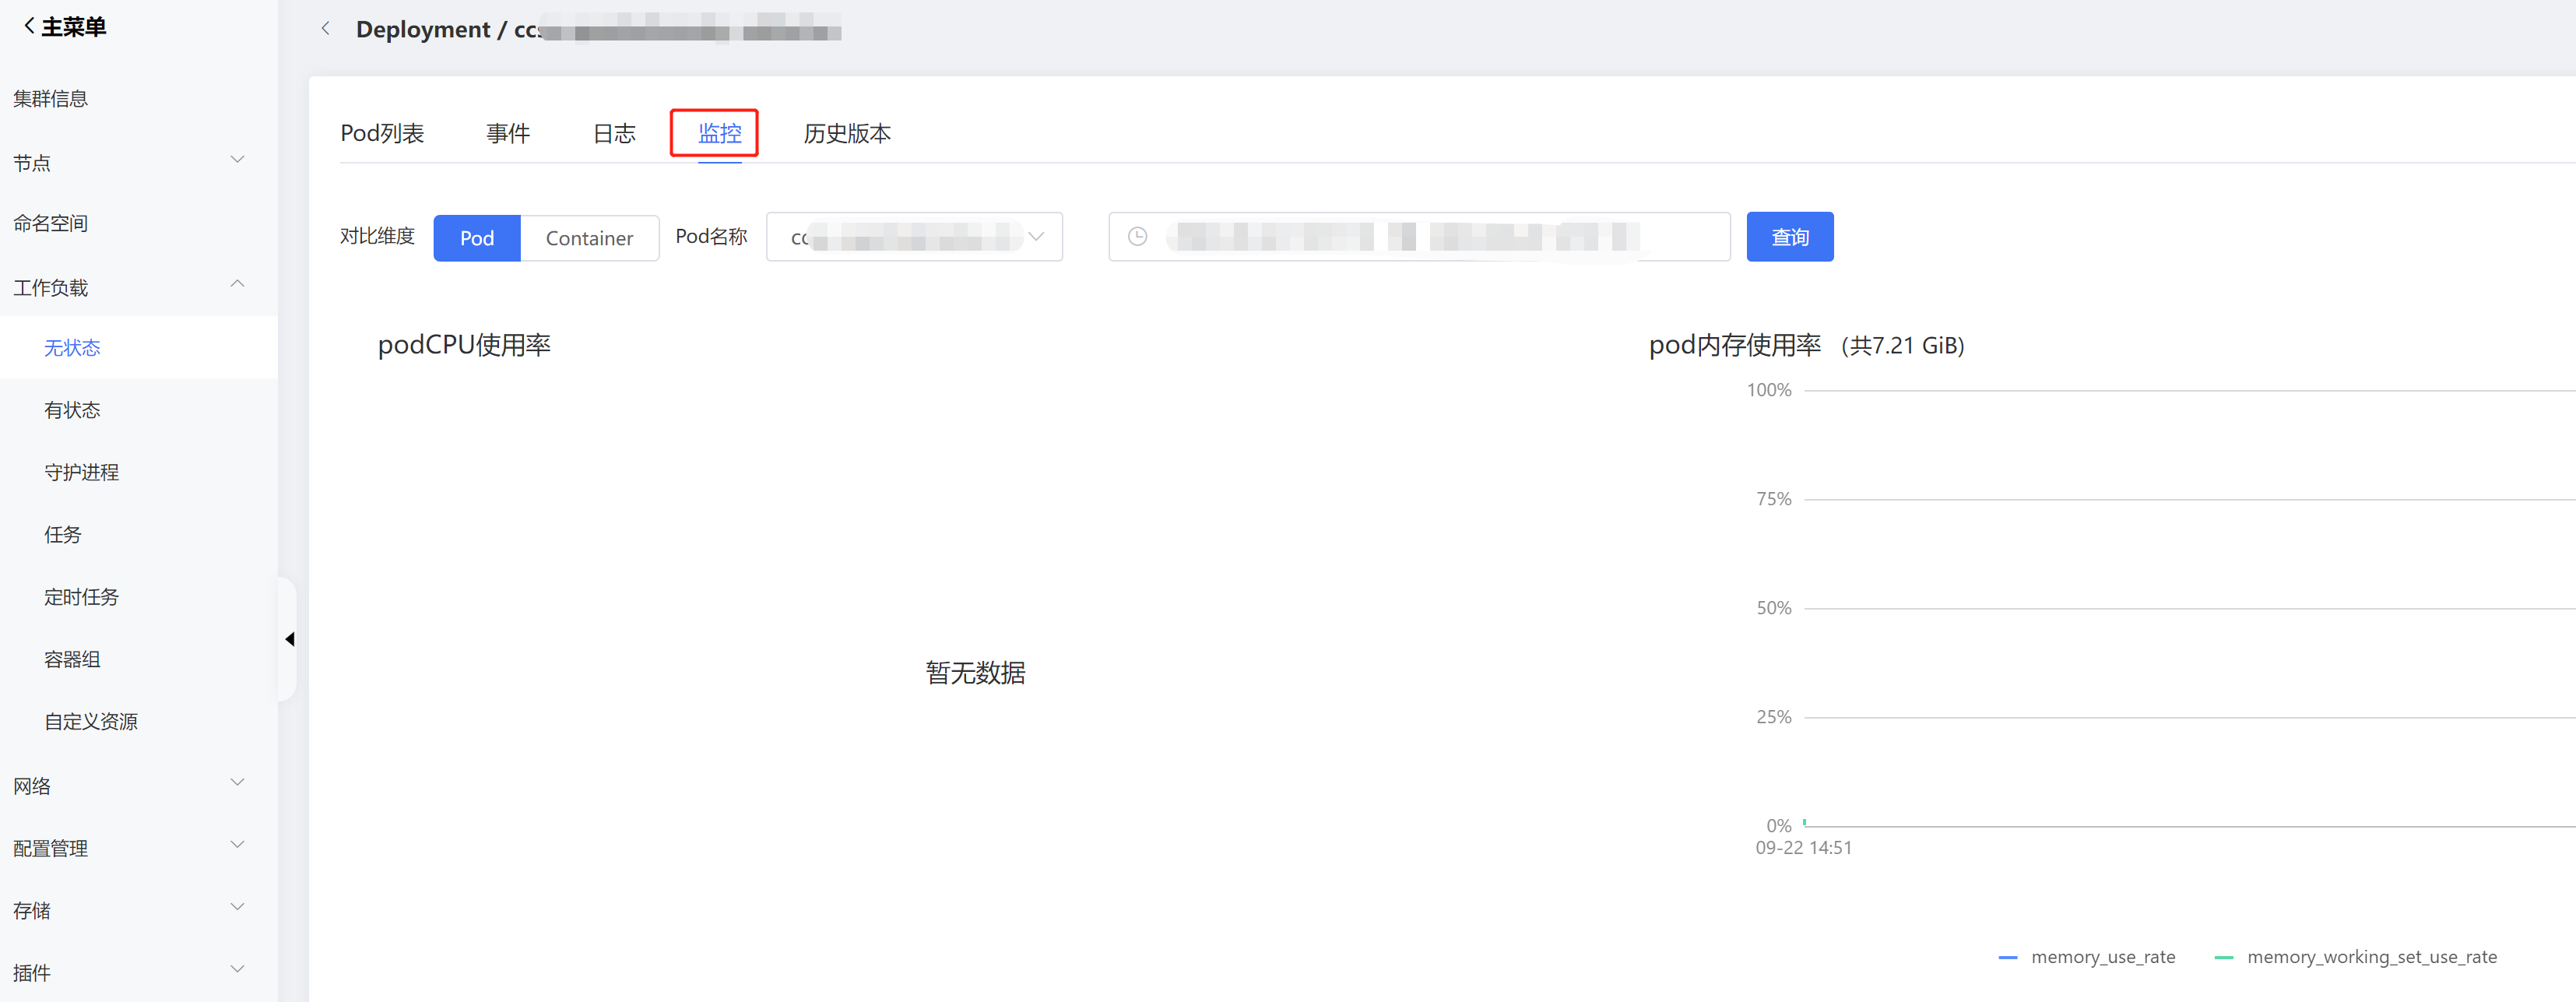Collapse sidebar using the black triangle handle
This screenshot has height=1002, width=2576.
tap(289, 639)
